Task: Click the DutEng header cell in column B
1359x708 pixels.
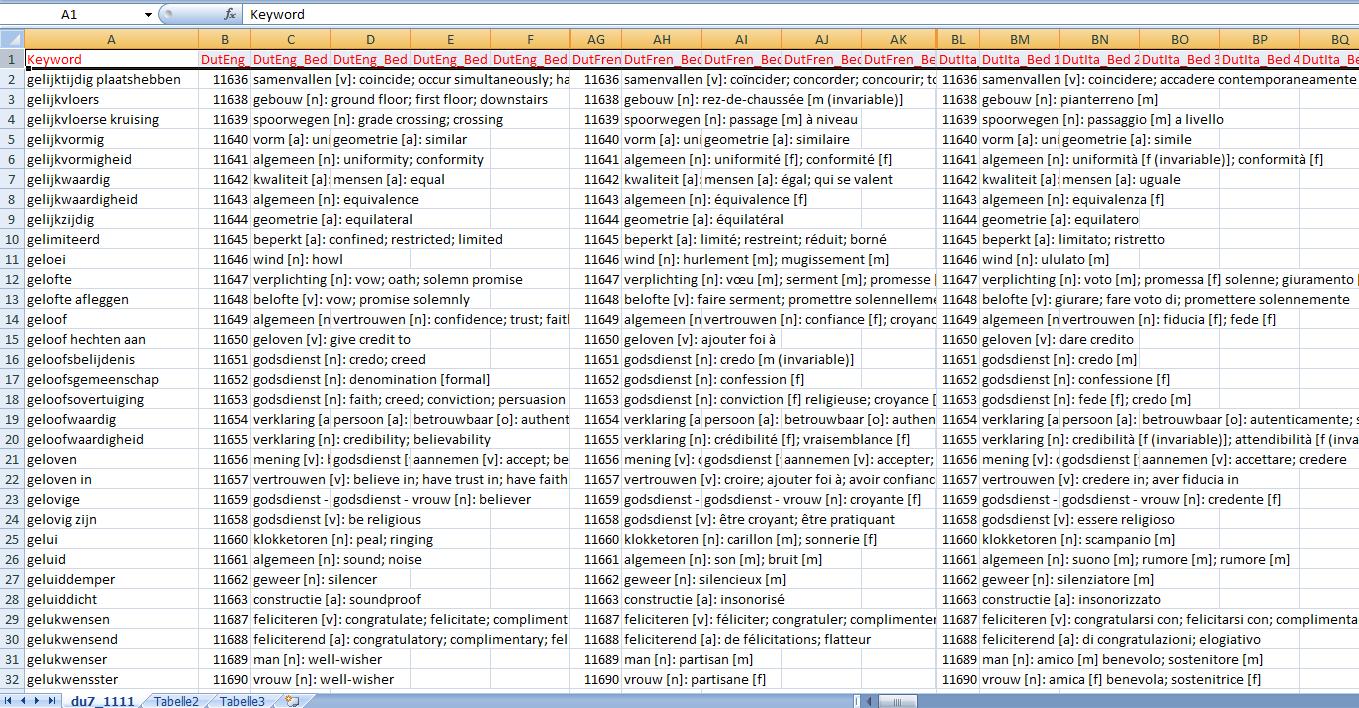Action: point(225,59)
